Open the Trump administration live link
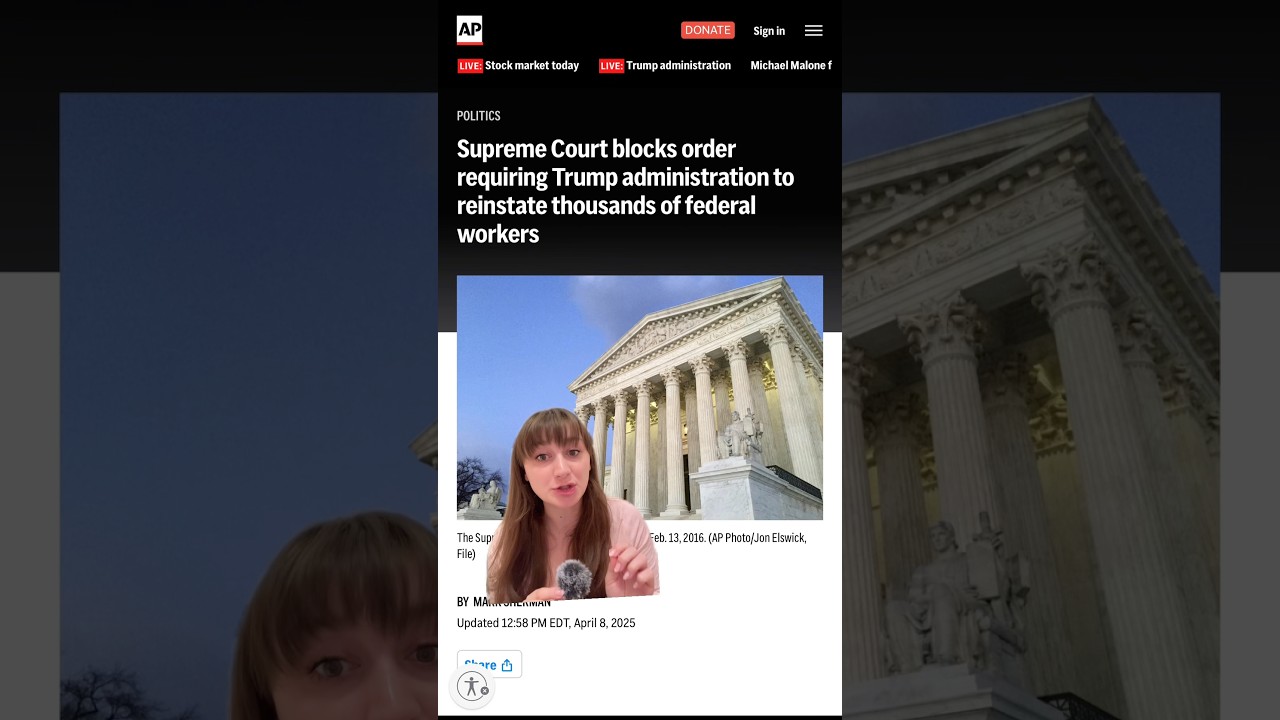Viewport: 1280px width, 720px height. coord(678,66)
